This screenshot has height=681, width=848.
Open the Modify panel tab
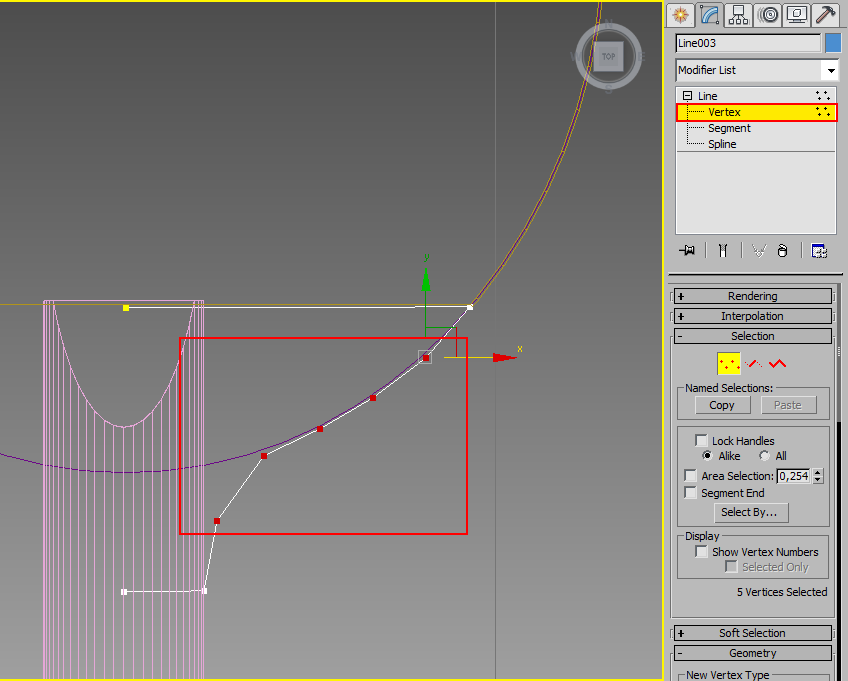point(709,15)
